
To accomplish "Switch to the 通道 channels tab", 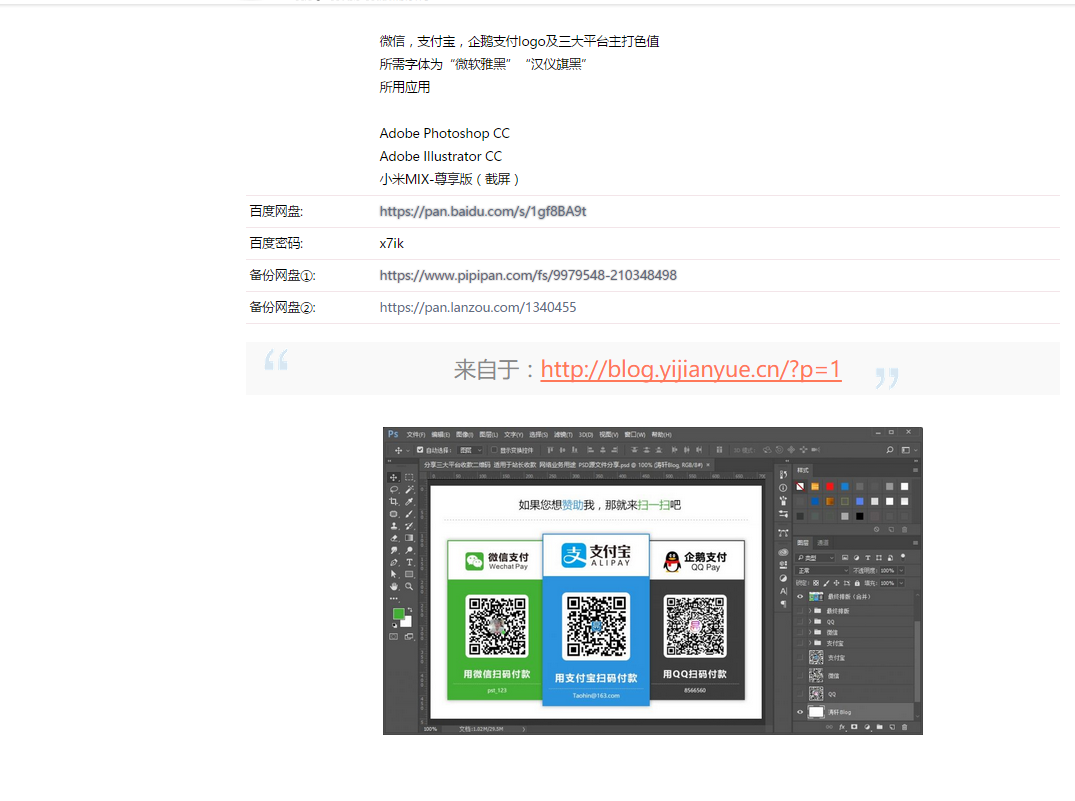I will coord(823,543).
